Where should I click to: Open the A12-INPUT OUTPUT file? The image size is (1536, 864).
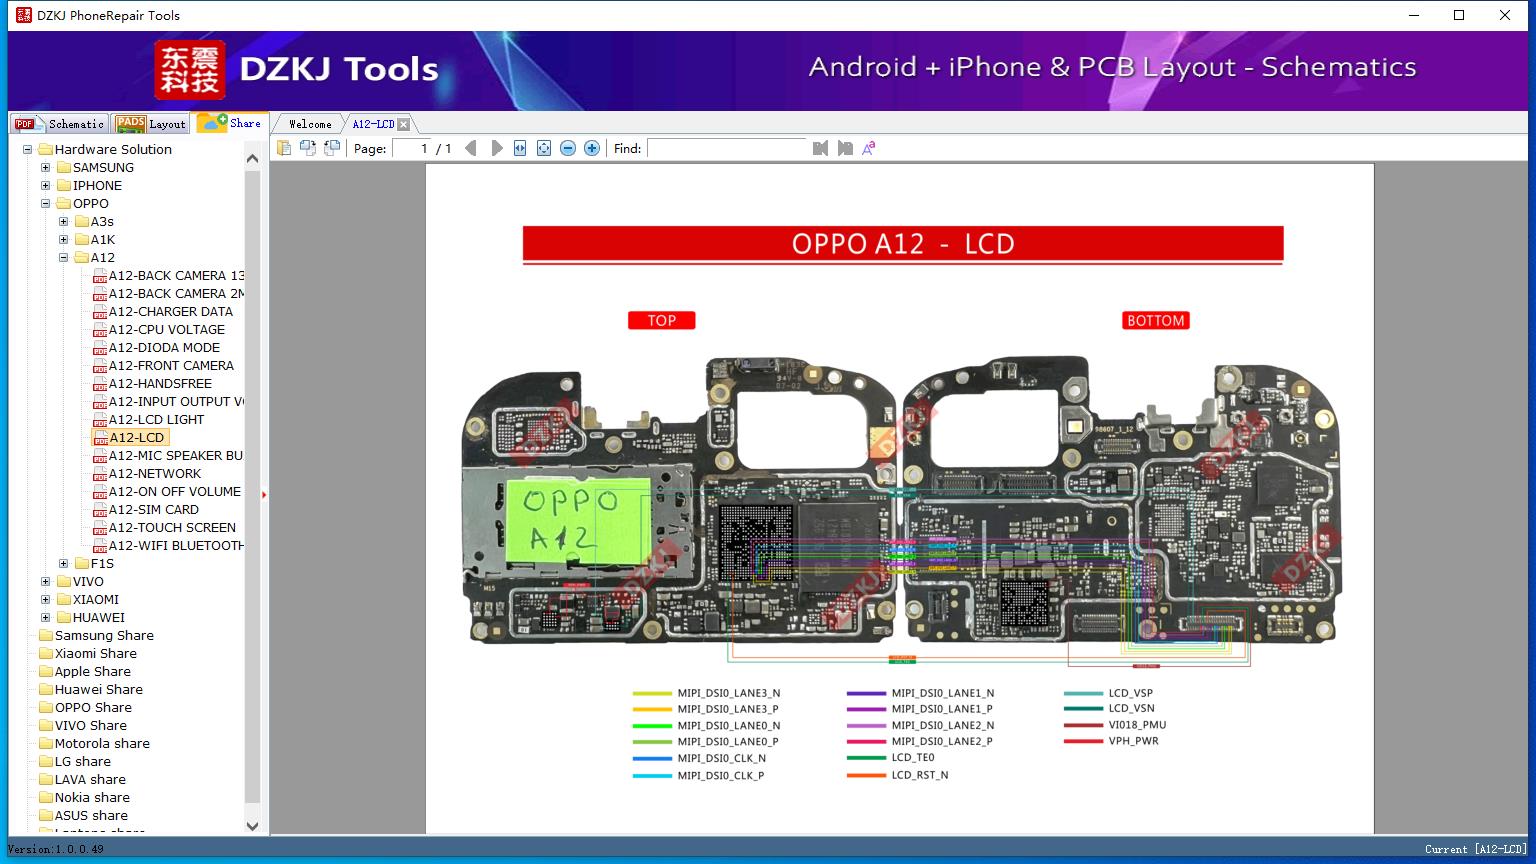coord(176,402)
